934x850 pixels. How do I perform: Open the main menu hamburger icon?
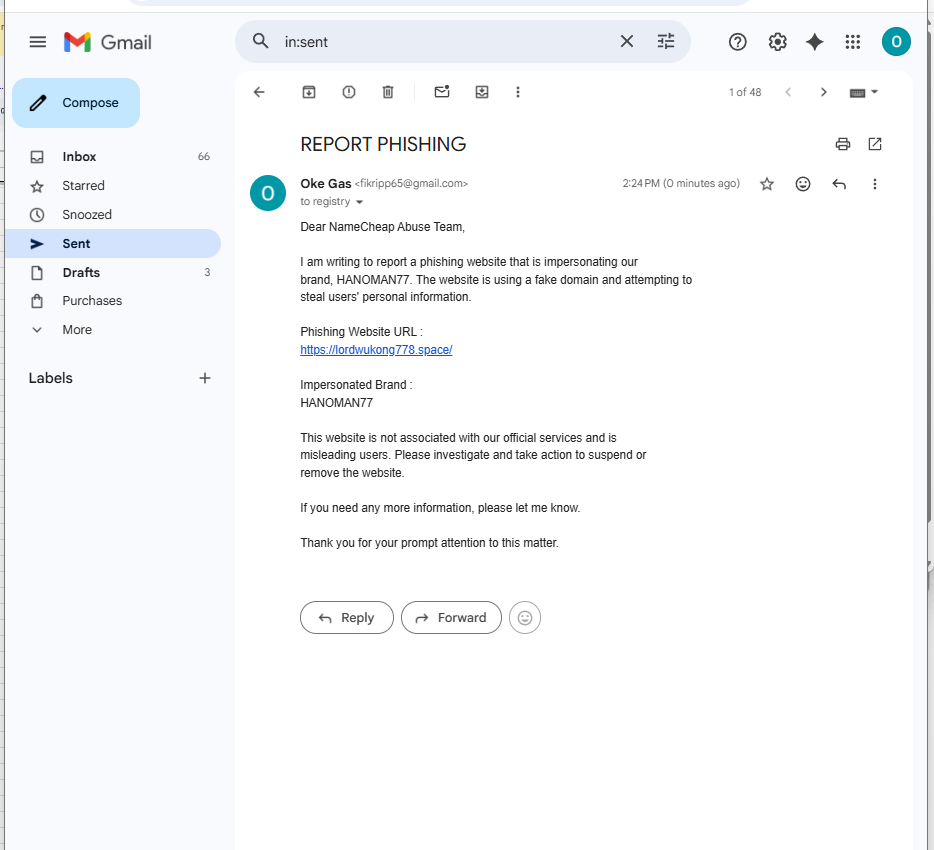click(x=38, y=42)
